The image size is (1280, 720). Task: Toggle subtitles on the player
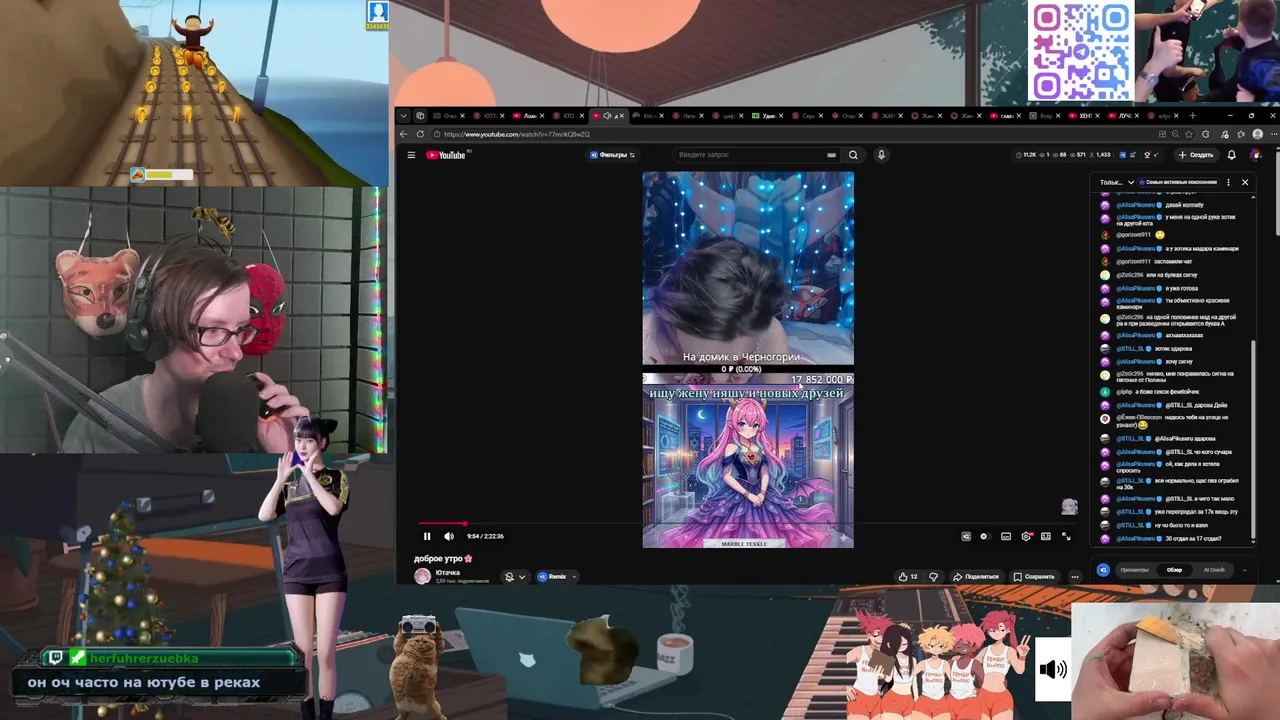[1006, 536]
